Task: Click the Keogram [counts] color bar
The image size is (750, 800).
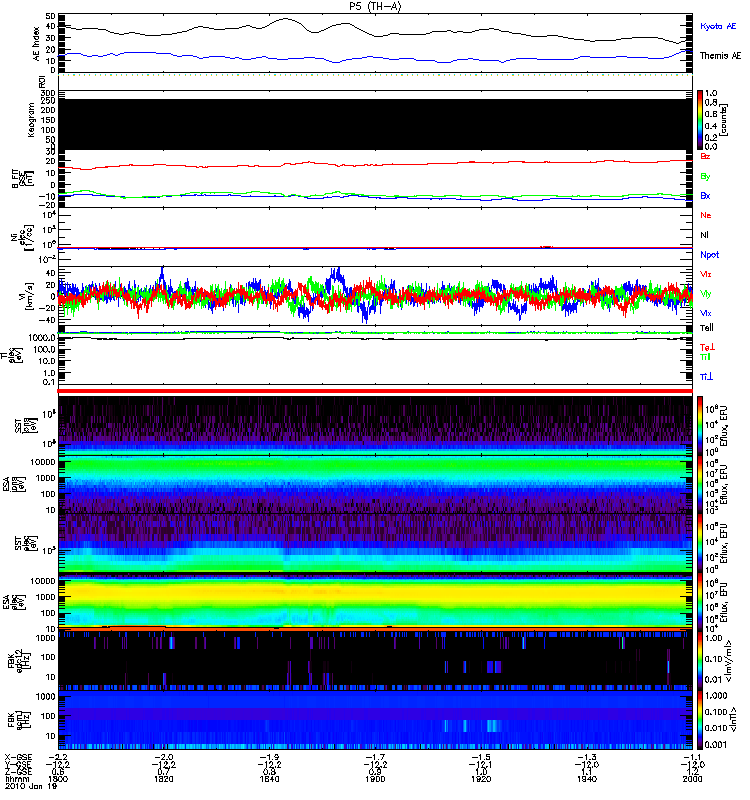Action: [700, 120]
